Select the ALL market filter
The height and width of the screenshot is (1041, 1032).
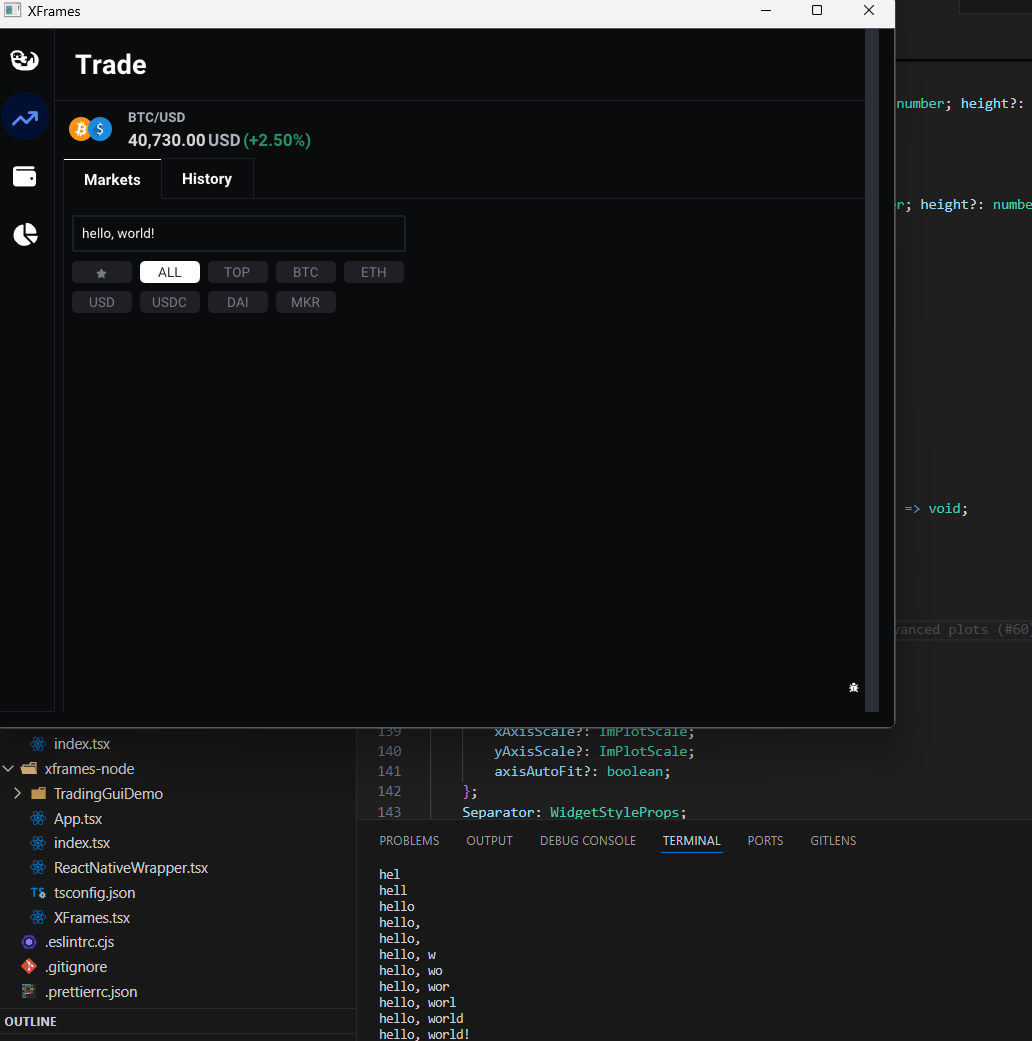(x=169, y=272)
